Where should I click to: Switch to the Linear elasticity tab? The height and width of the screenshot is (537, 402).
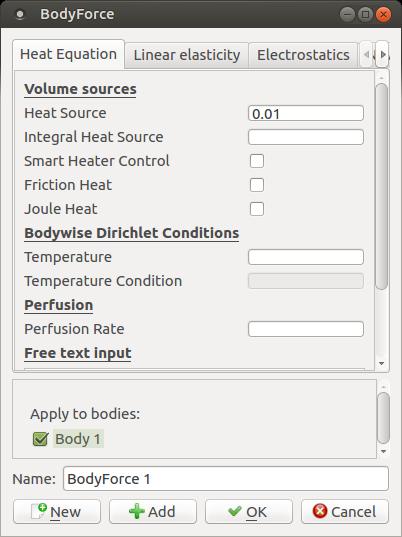tap(187, 55)
